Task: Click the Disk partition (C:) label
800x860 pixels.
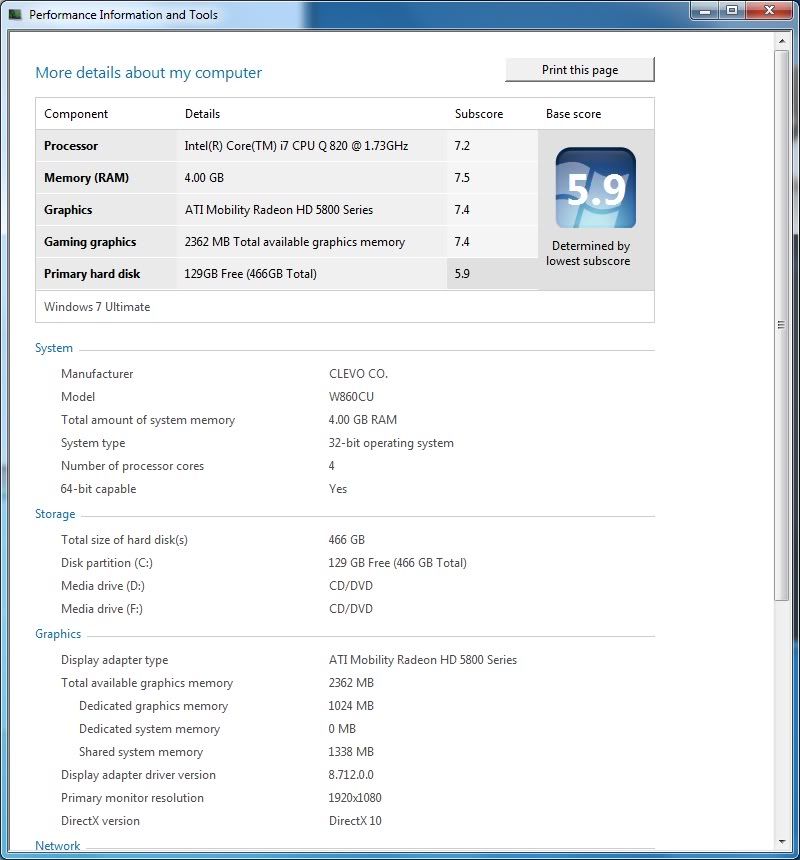Action: point(107,563)
